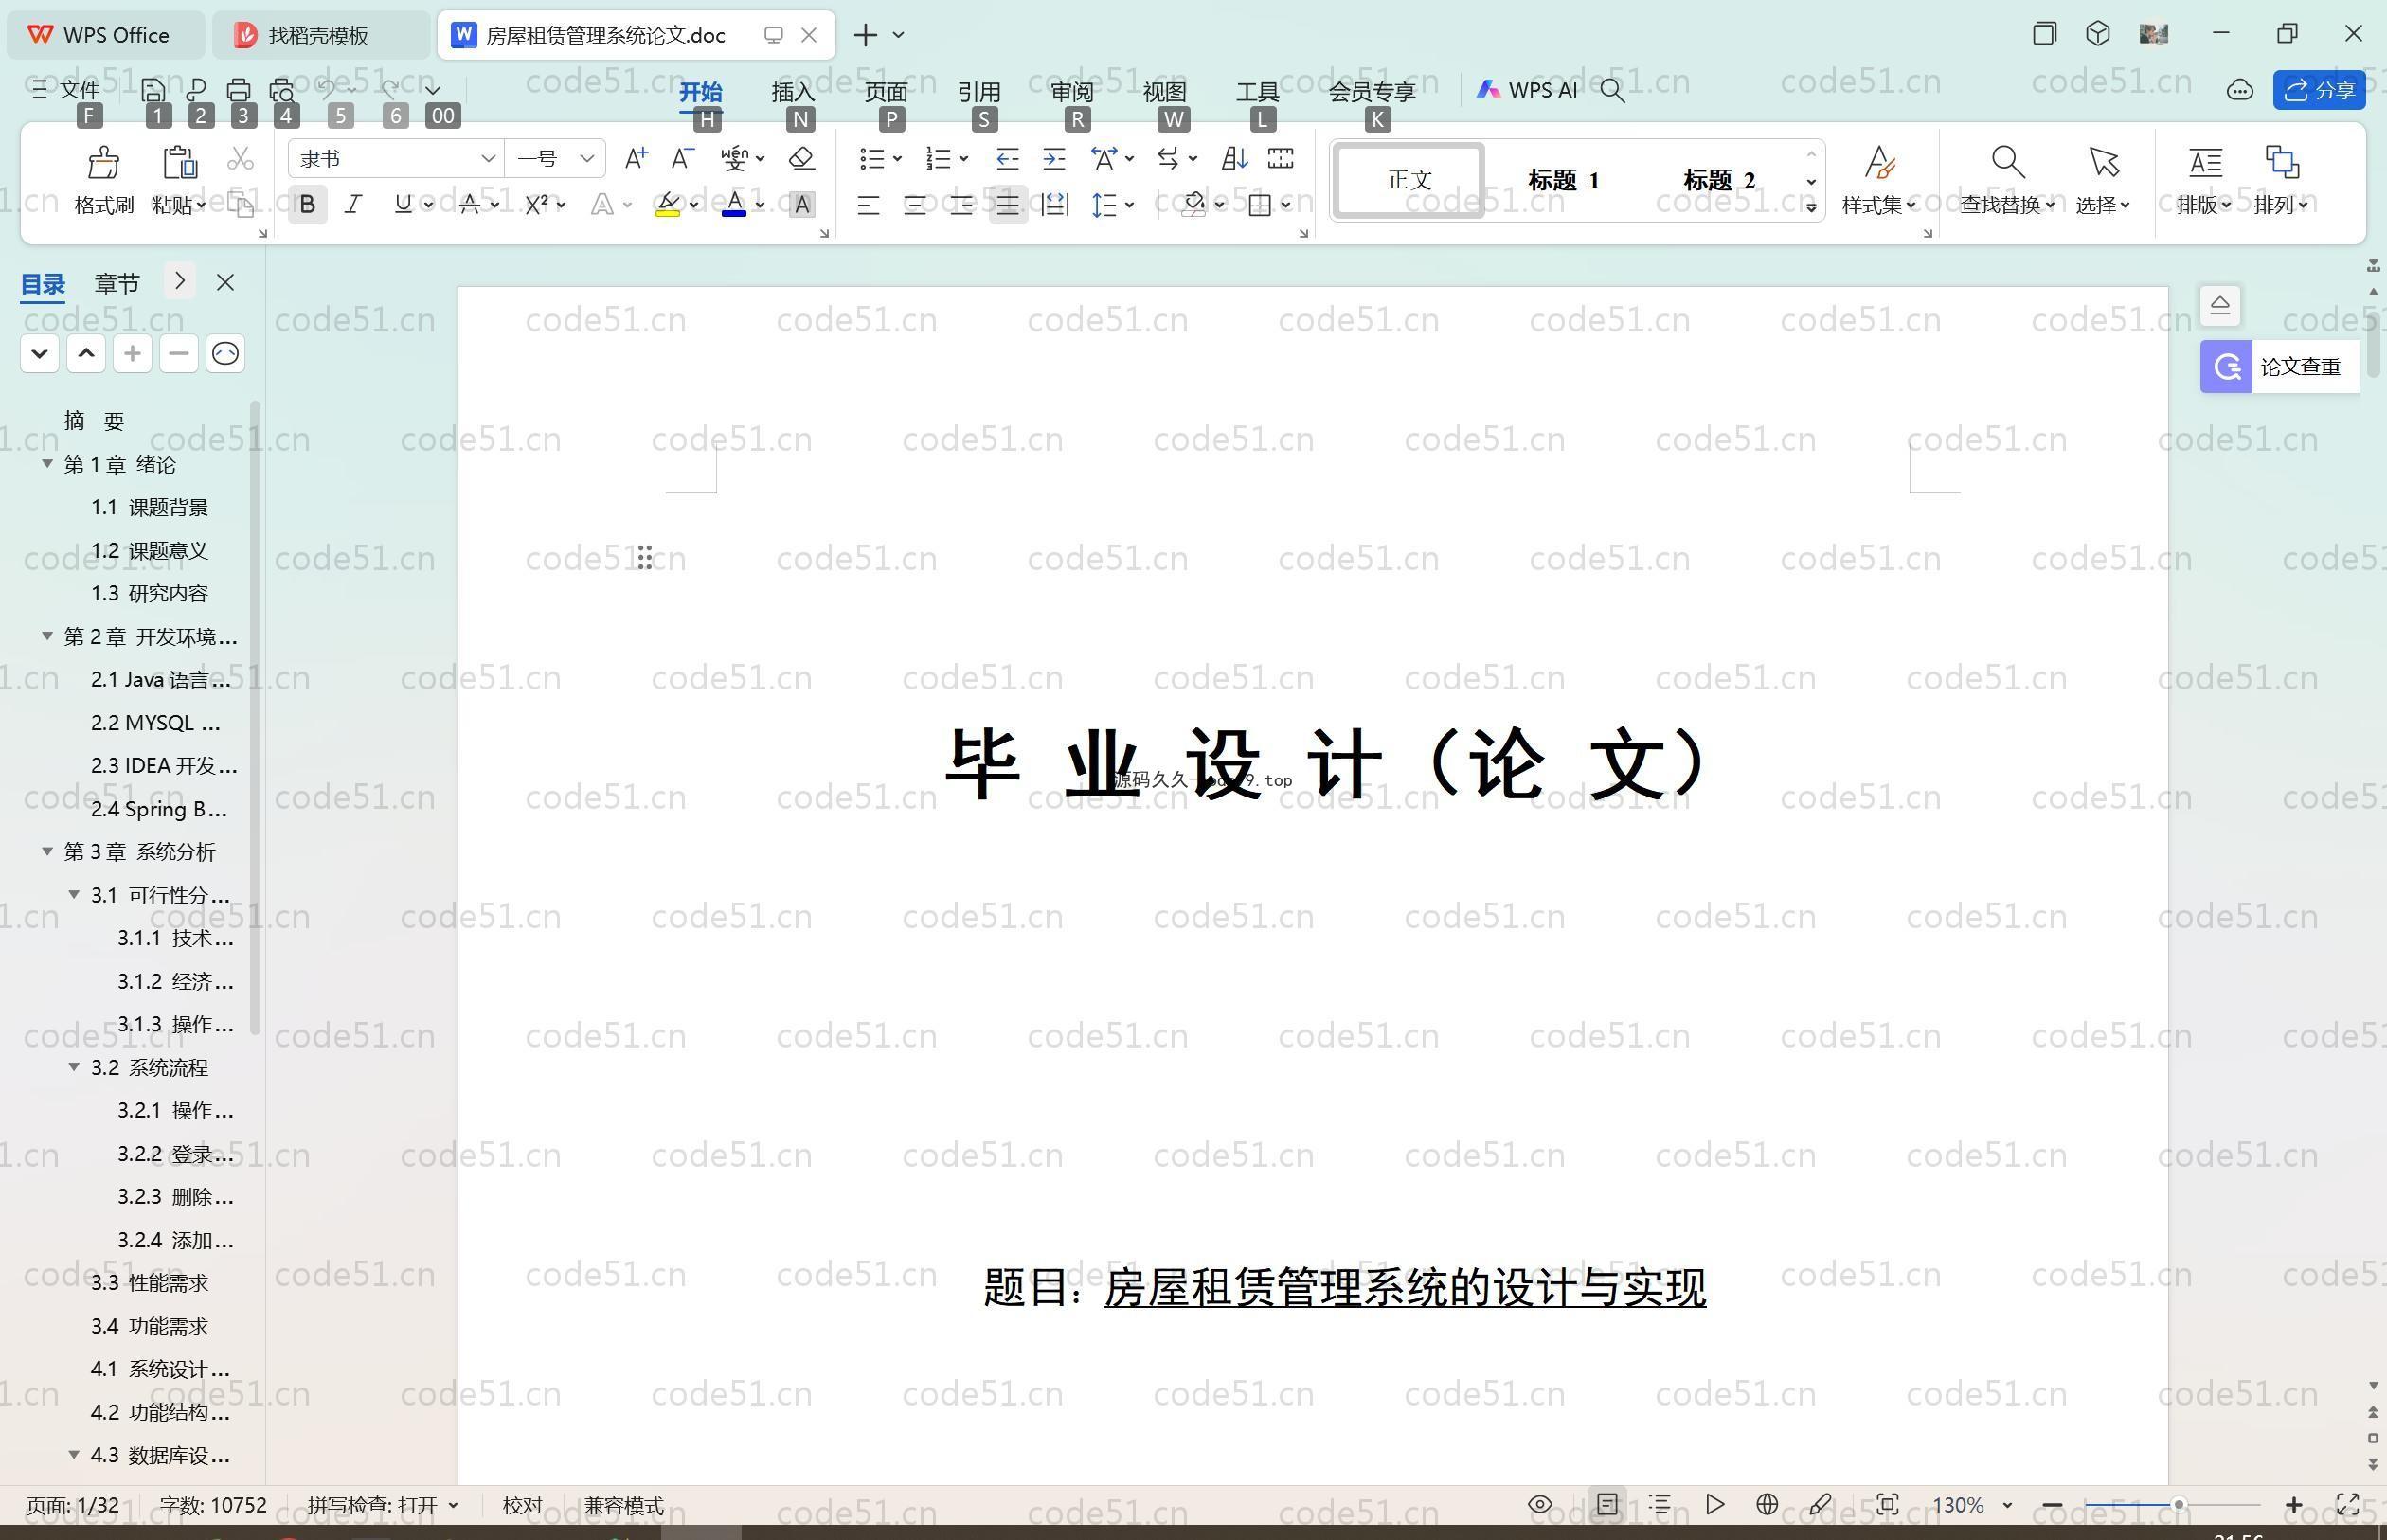Click the Paste clipboard icon

[179, 161]
